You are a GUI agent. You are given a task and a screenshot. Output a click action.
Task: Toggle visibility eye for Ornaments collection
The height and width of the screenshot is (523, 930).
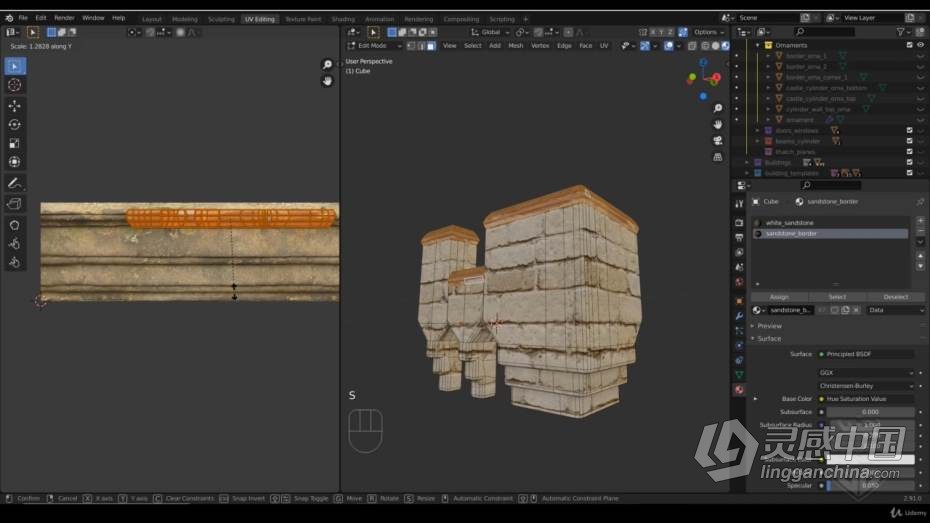921,45
